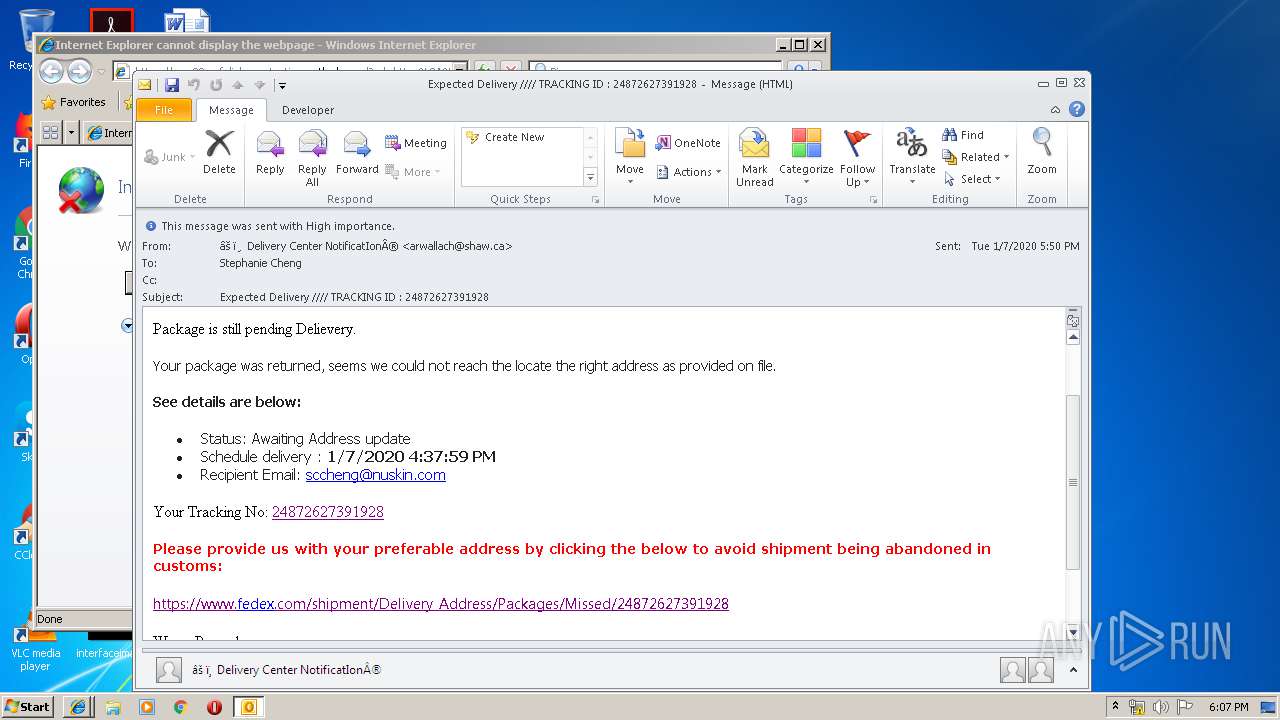Expand the Quick Steps gallery arrow
This screenshot has height=720, width=1280.
590,177
